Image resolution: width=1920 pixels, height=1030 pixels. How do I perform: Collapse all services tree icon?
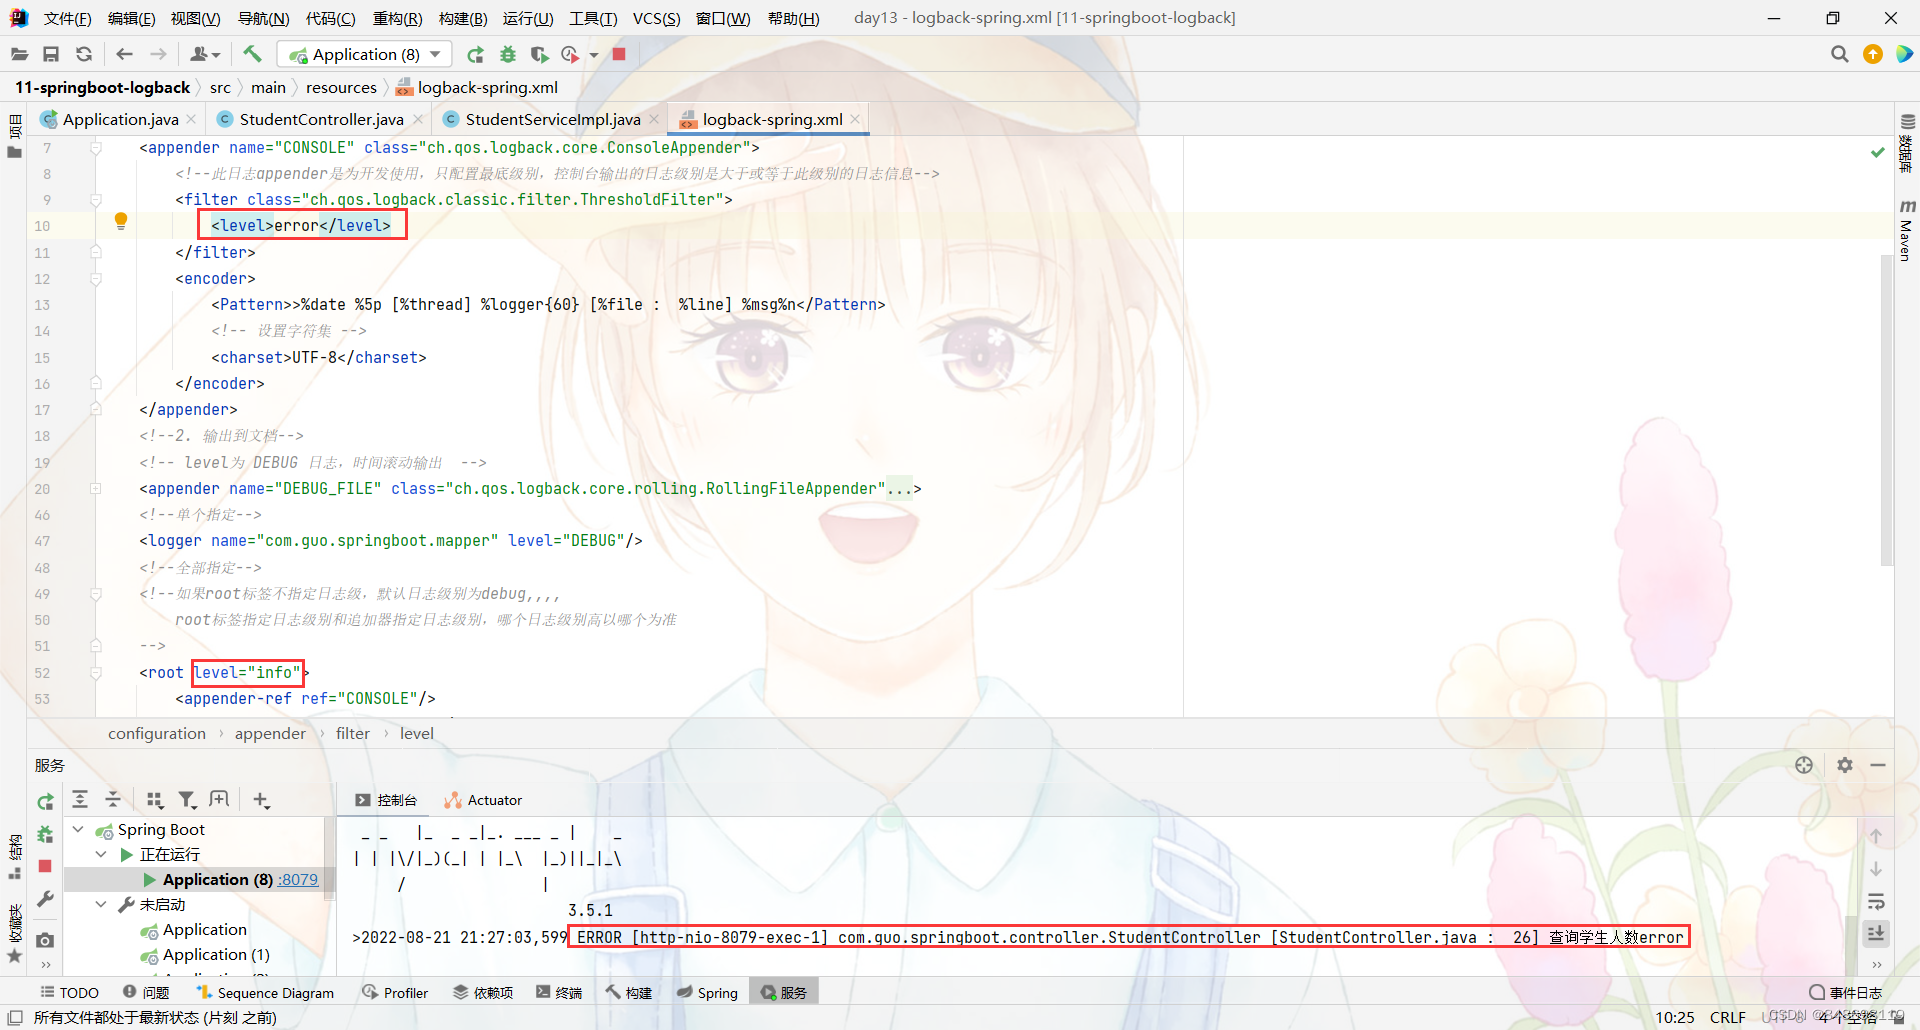pyautogui.click(x=113, y=799)
